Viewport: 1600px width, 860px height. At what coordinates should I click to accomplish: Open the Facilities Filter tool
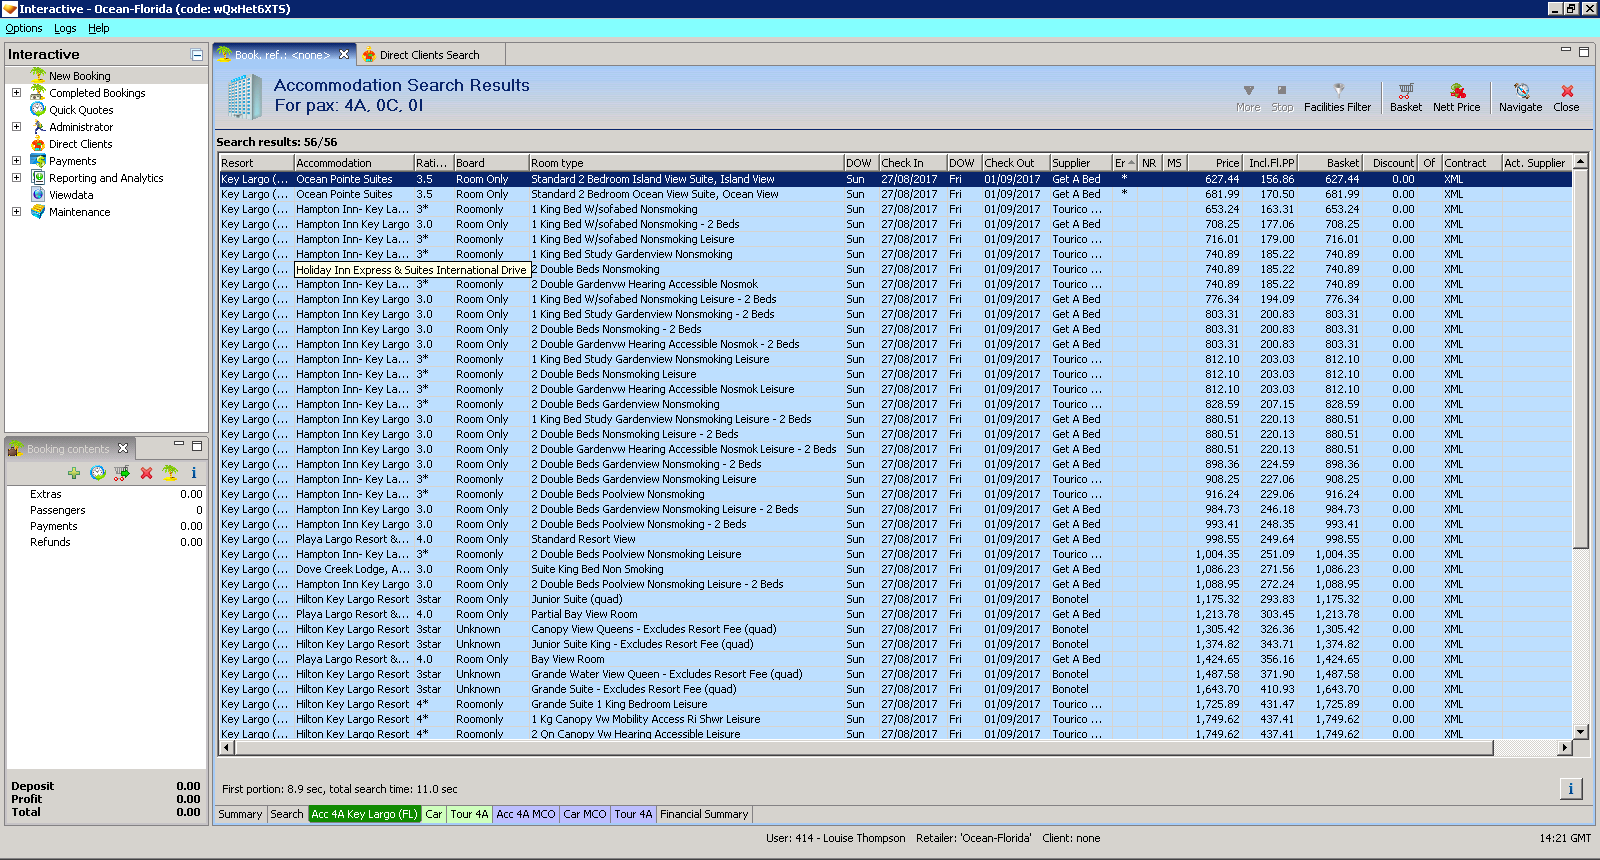tap(1337, 97)
